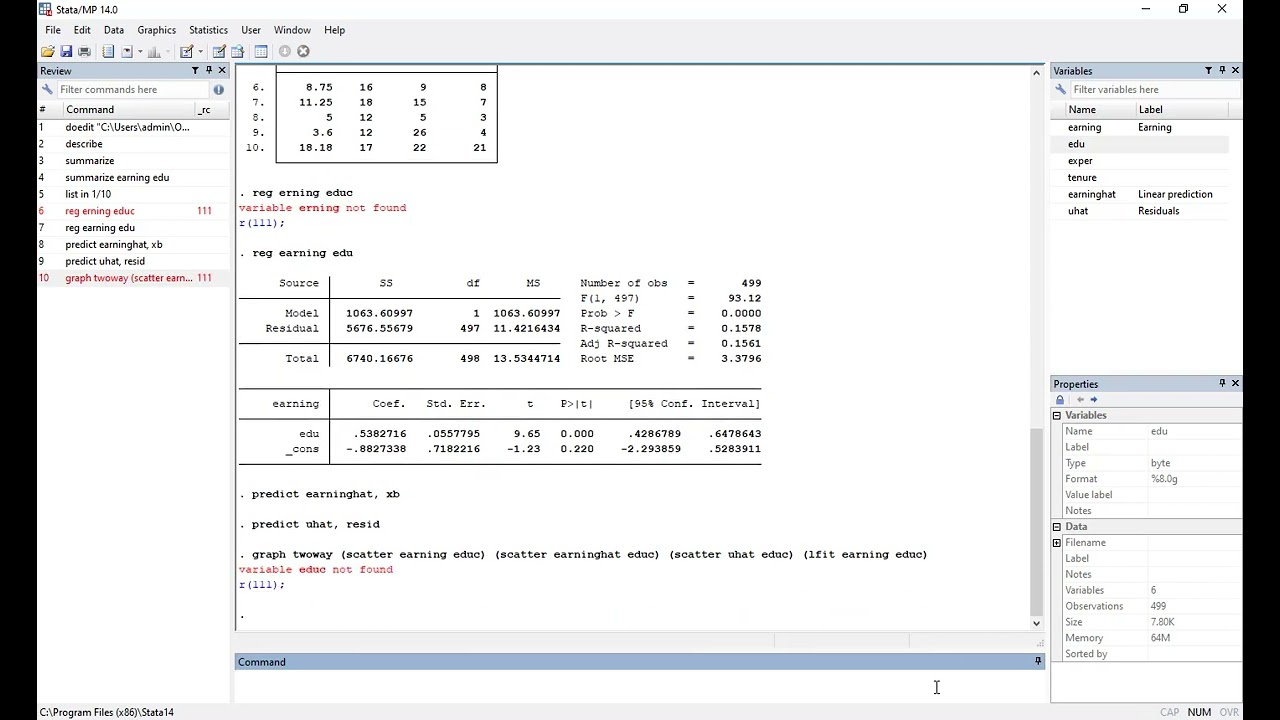Close the Properties panel

pyautogui.click(x=1235, y=384)
